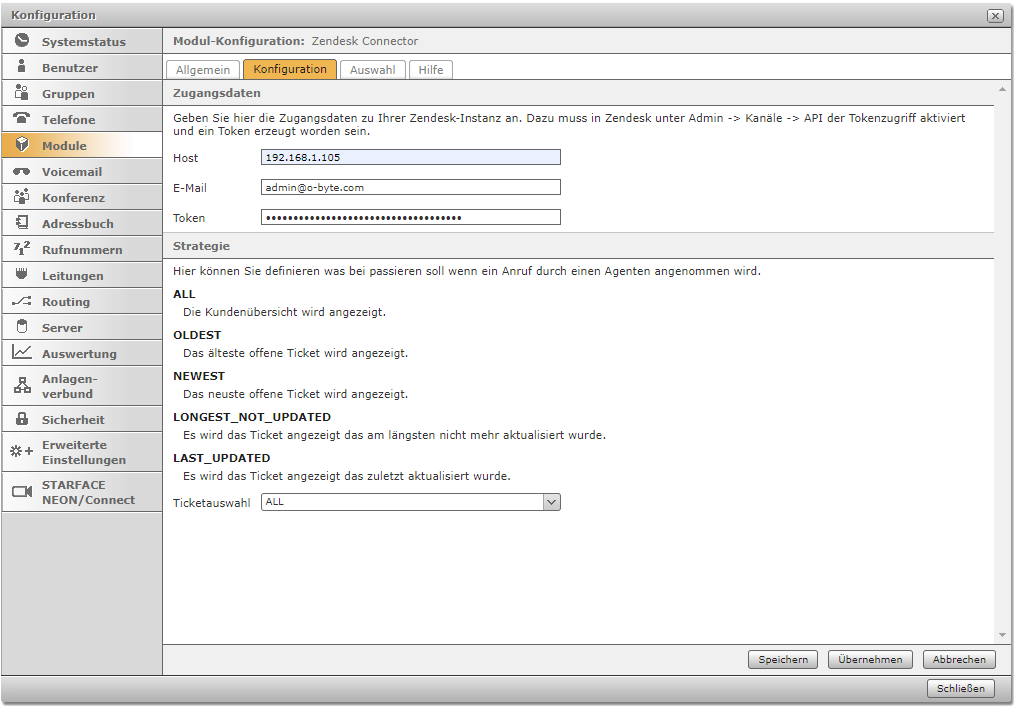Click the scrollbar down arrow
This screenshot has height=706, width=1014.
coord(1002,635)
